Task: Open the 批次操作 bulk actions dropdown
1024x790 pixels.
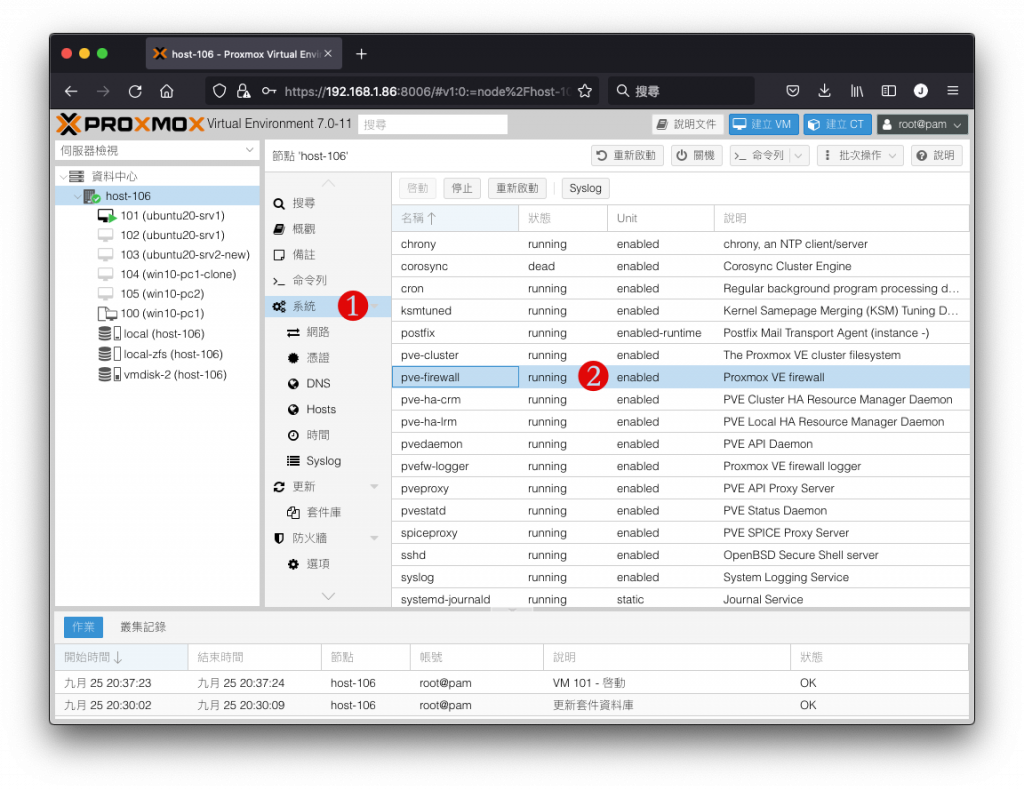Action: (860, 155)
